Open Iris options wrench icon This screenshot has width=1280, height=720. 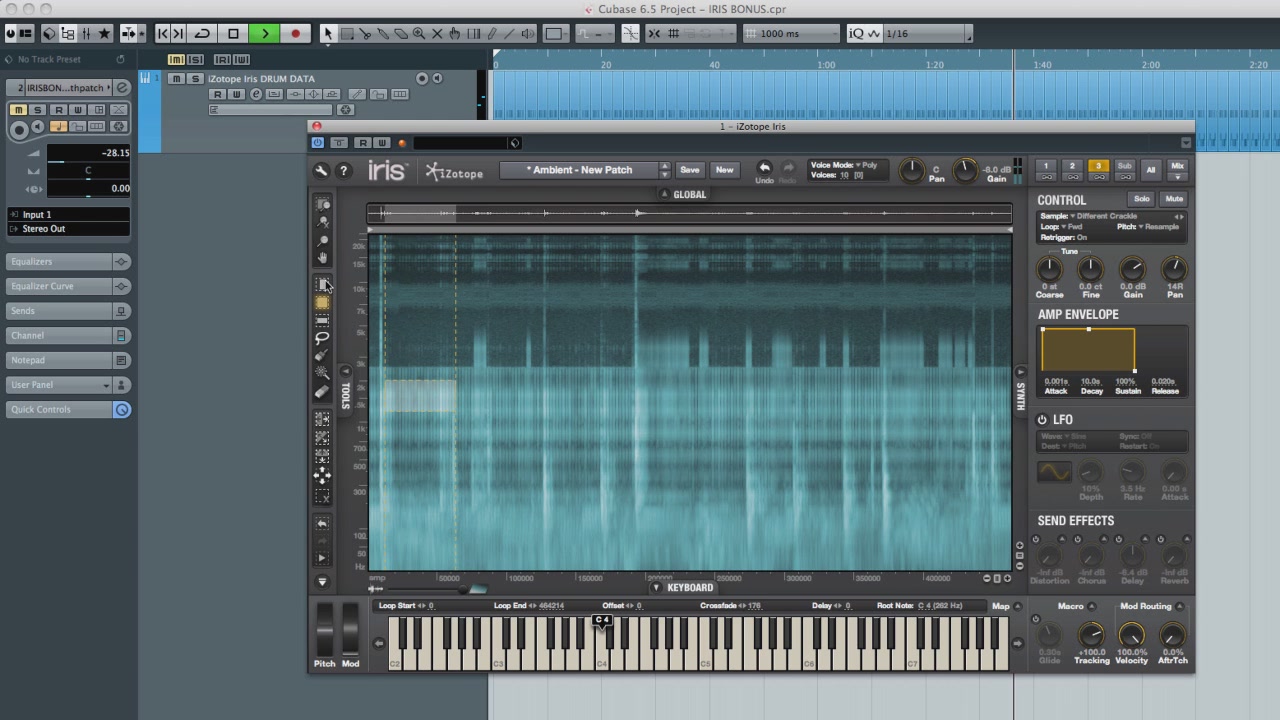coord(322,171)
